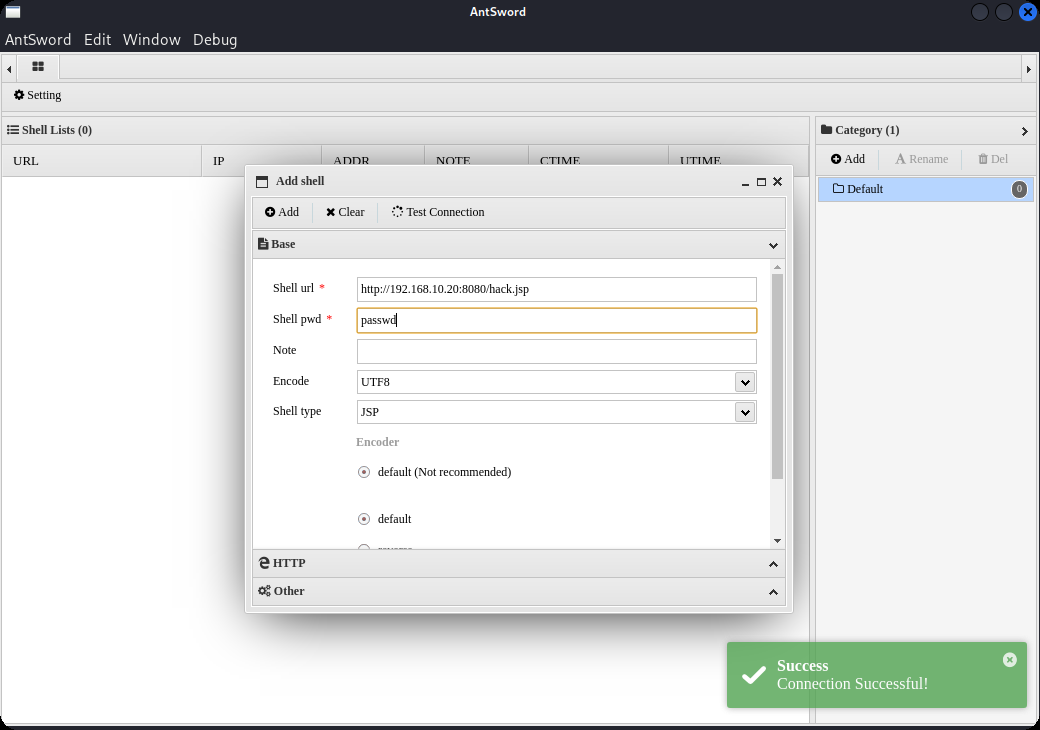Clear the shell form fields
Screen dimensions: 1040x730
click(345, 212)
